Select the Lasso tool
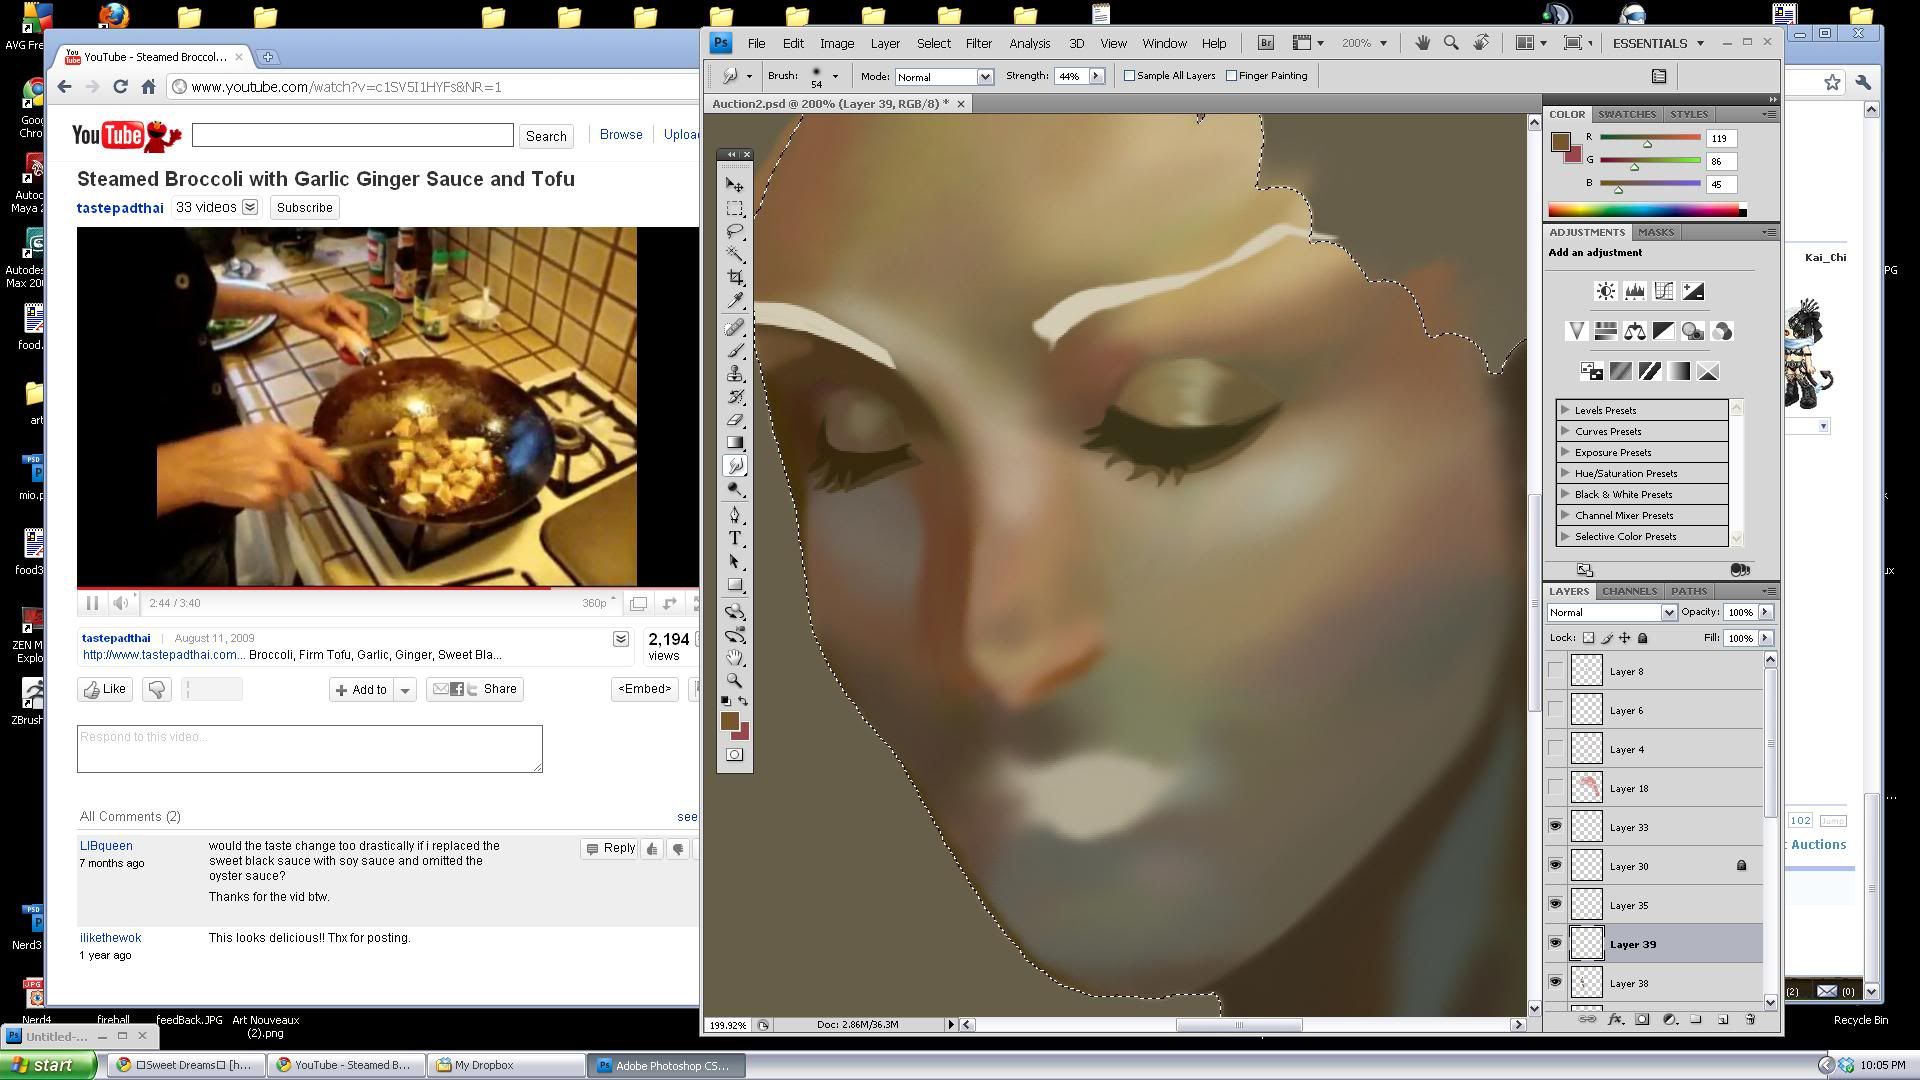The height and width of the screenshot is (1080, 1920). [x=735, y=231]
